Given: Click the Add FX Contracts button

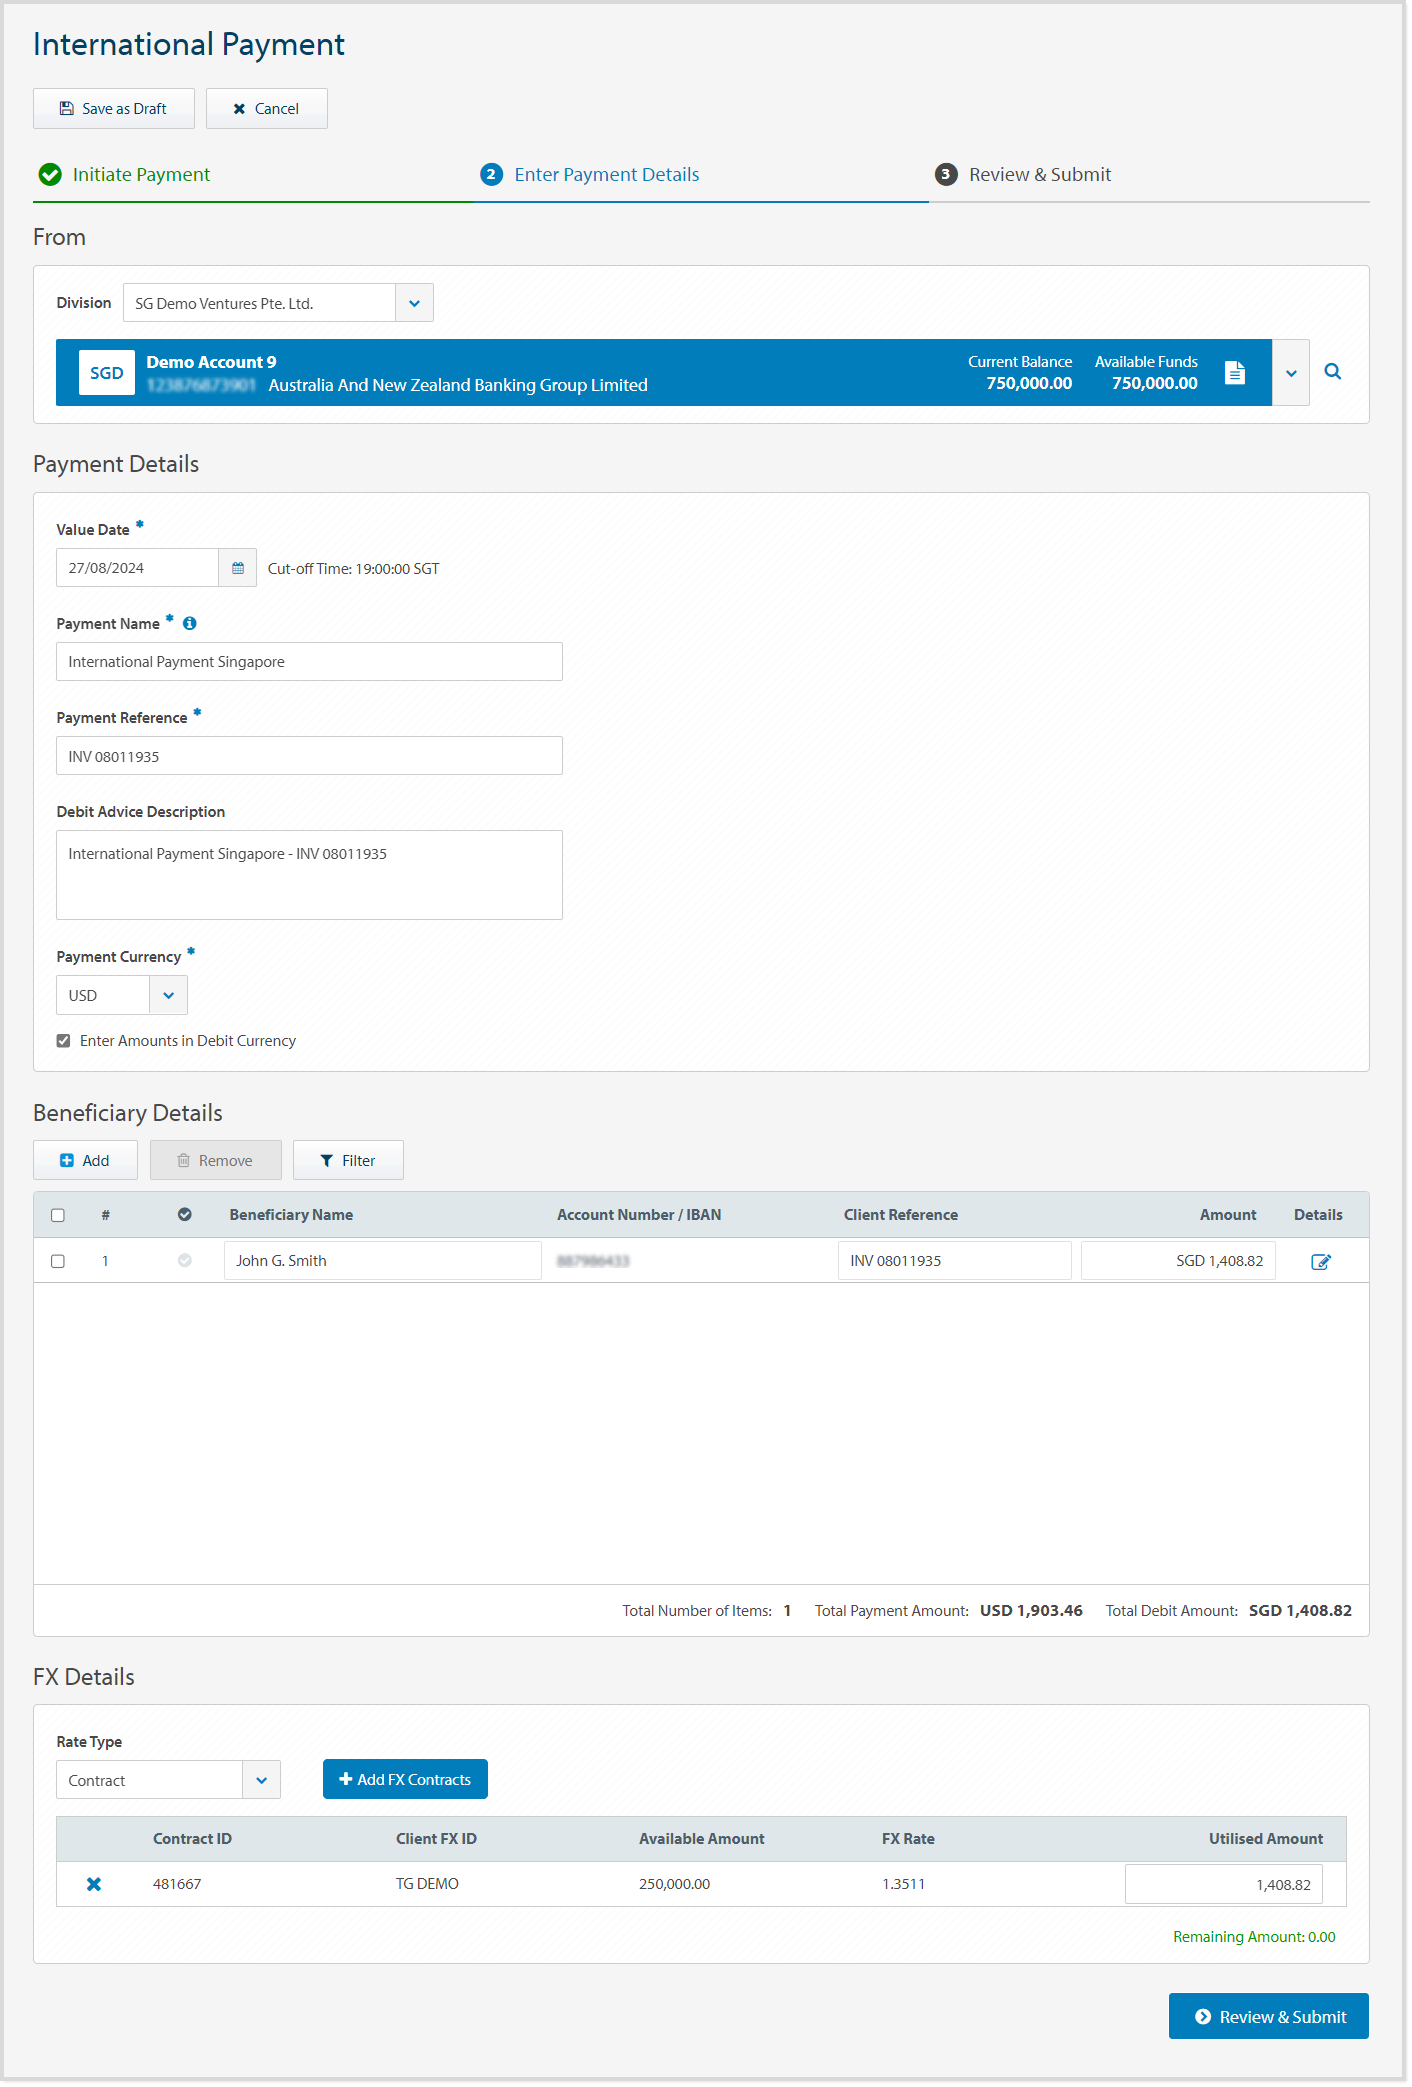Looking at the screenshot, I should tap(405, 1779).
